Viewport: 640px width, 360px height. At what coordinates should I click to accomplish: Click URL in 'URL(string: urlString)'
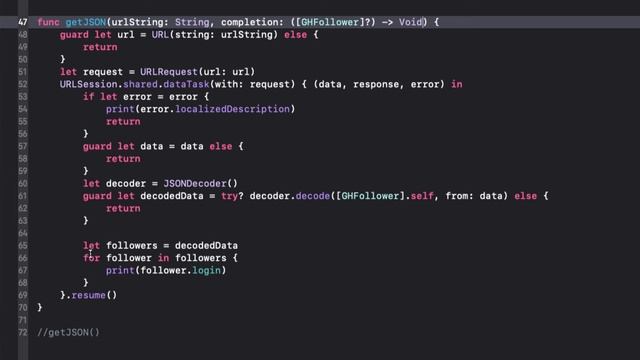160,35
